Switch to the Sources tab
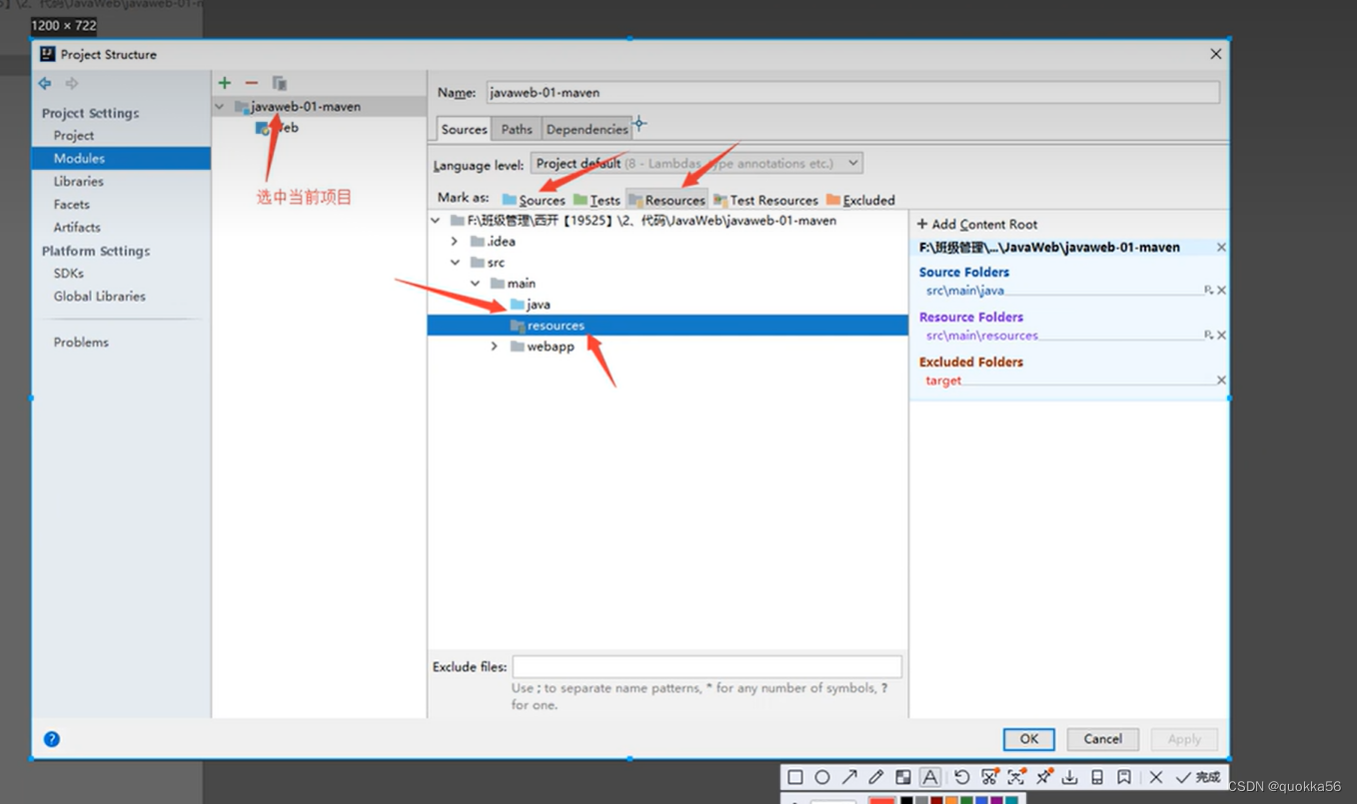Viewport: 1357px width, 804px height. (x=464, y=129)
